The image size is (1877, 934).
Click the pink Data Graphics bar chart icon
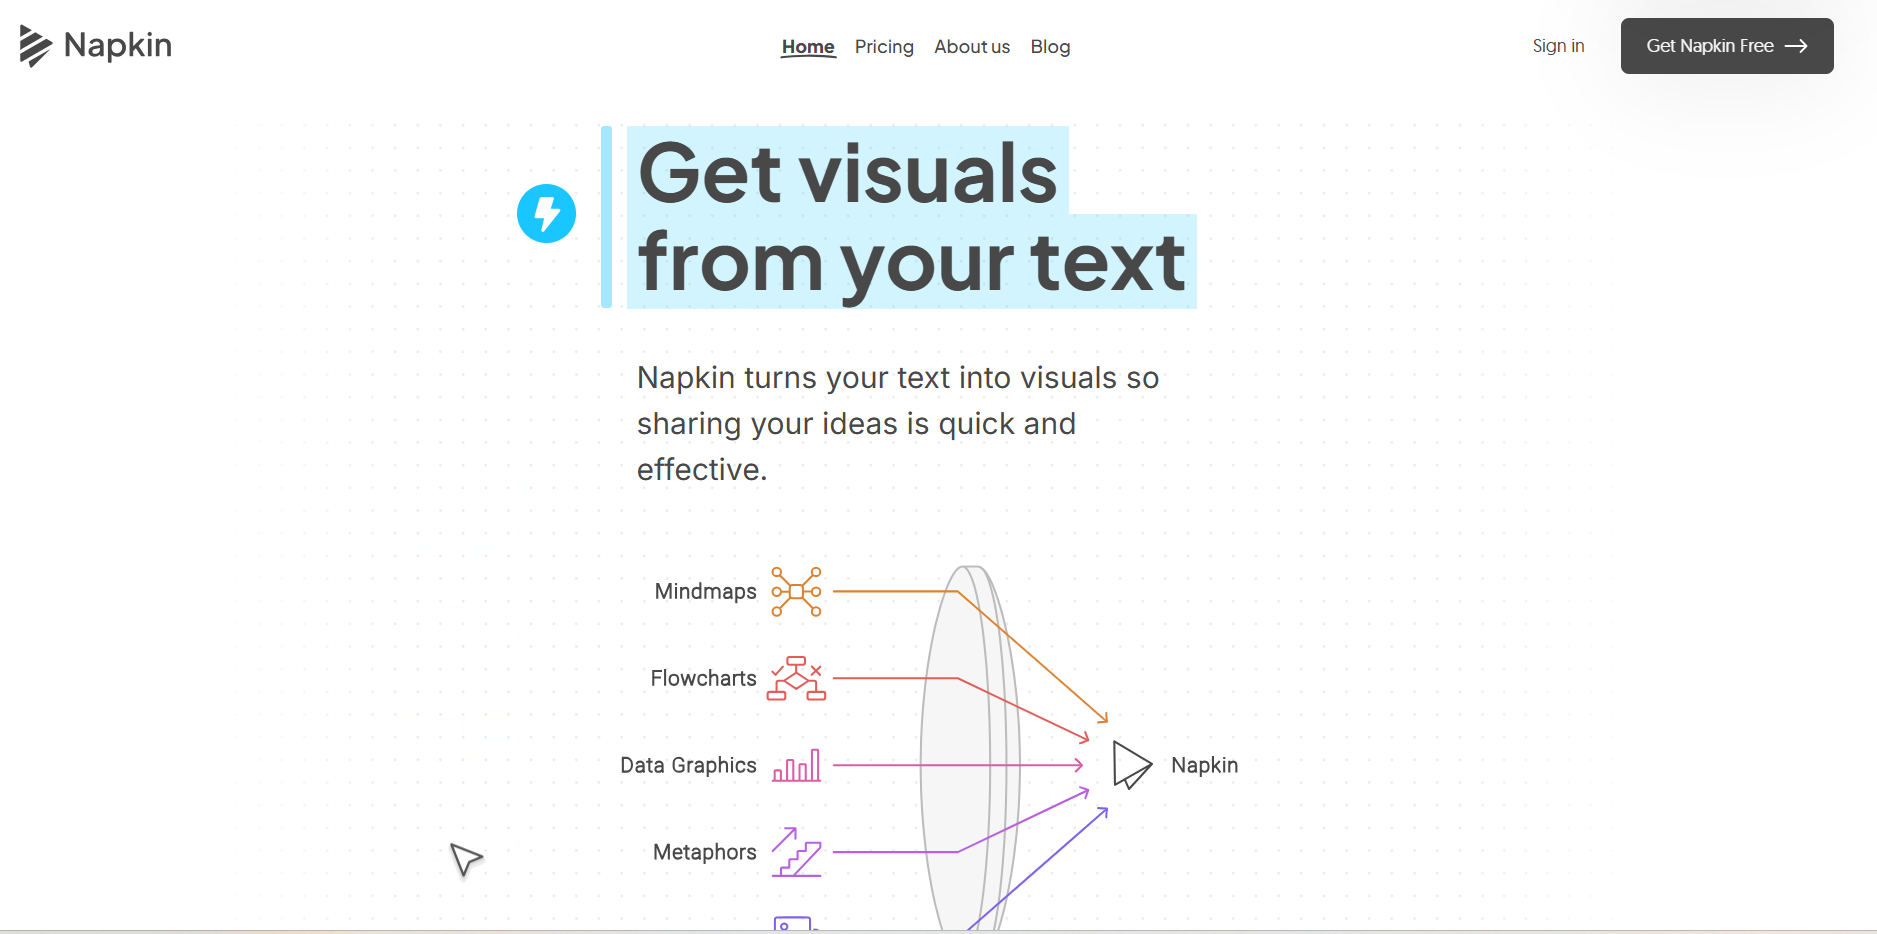(x=796, y=766)
